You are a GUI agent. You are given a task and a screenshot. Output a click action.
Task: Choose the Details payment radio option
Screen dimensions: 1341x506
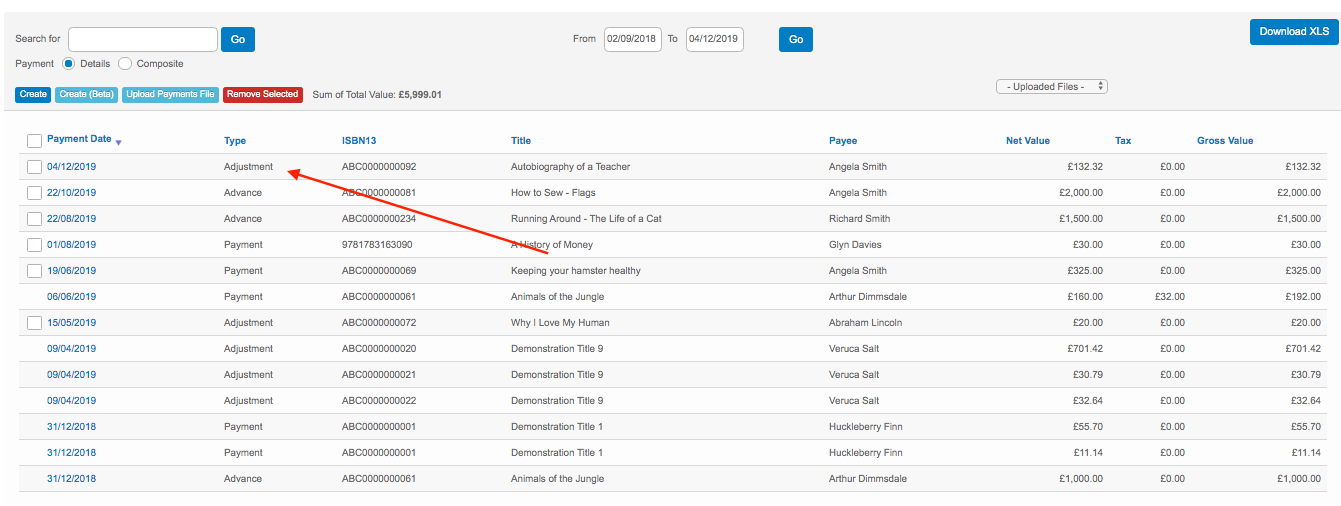point(69,64)
